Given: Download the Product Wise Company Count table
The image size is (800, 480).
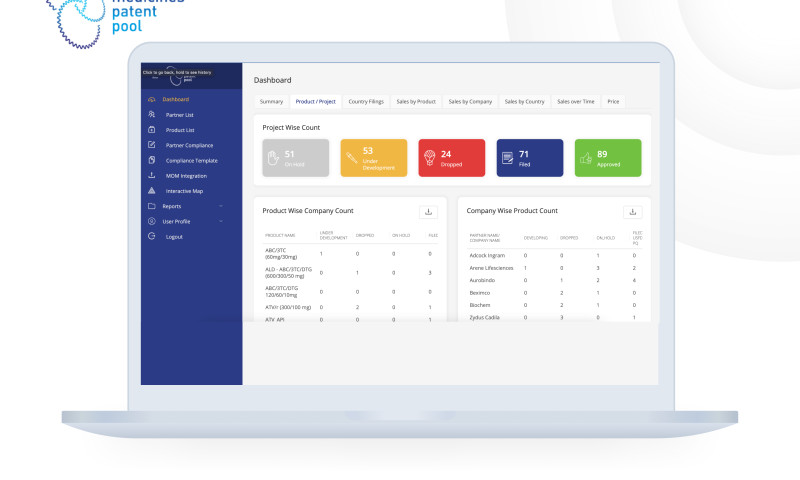Looking at the screenshot, I should click(428, 212).
